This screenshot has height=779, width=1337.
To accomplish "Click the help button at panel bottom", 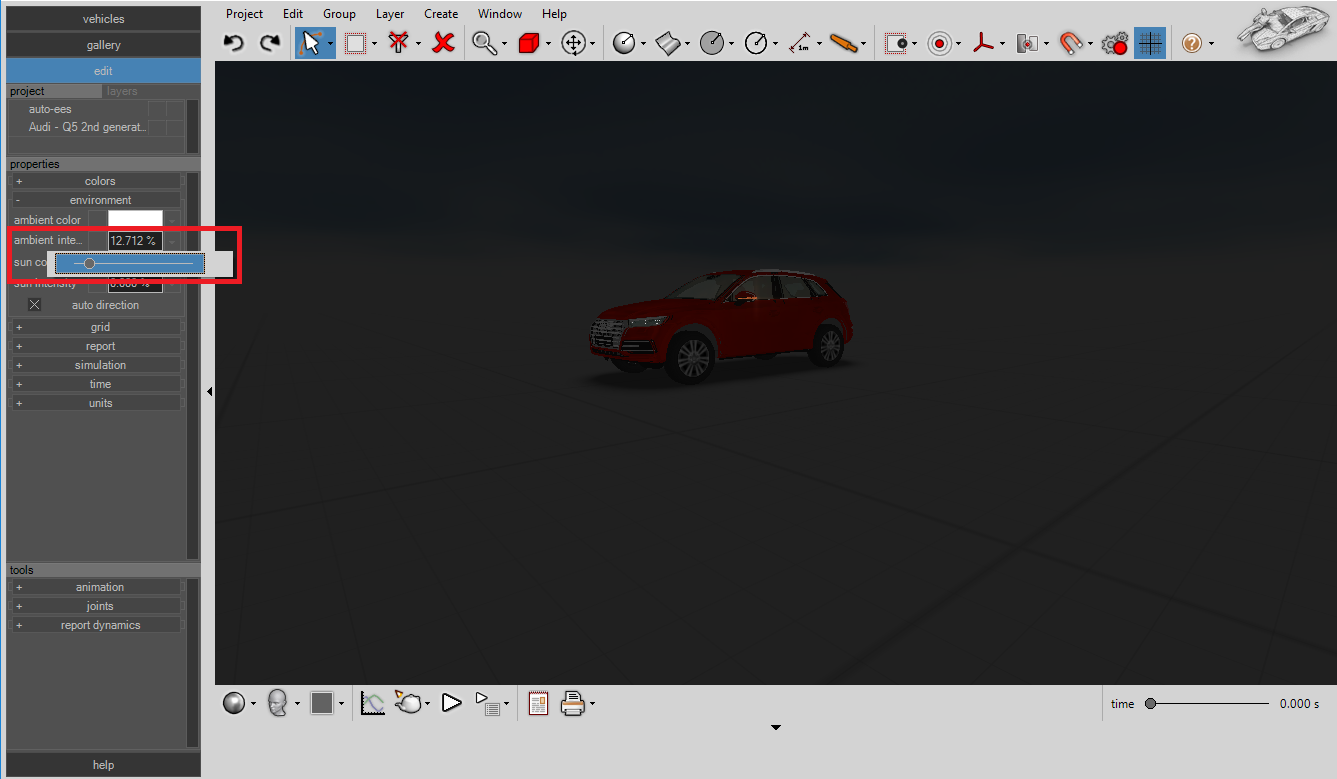I will 103,765.
